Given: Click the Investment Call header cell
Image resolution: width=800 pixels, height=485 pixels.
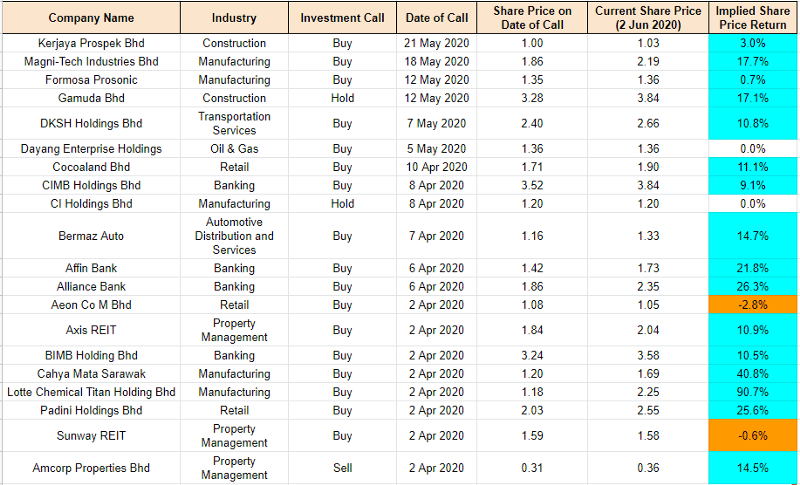Looking at the screenshot, I should point(342,18).
